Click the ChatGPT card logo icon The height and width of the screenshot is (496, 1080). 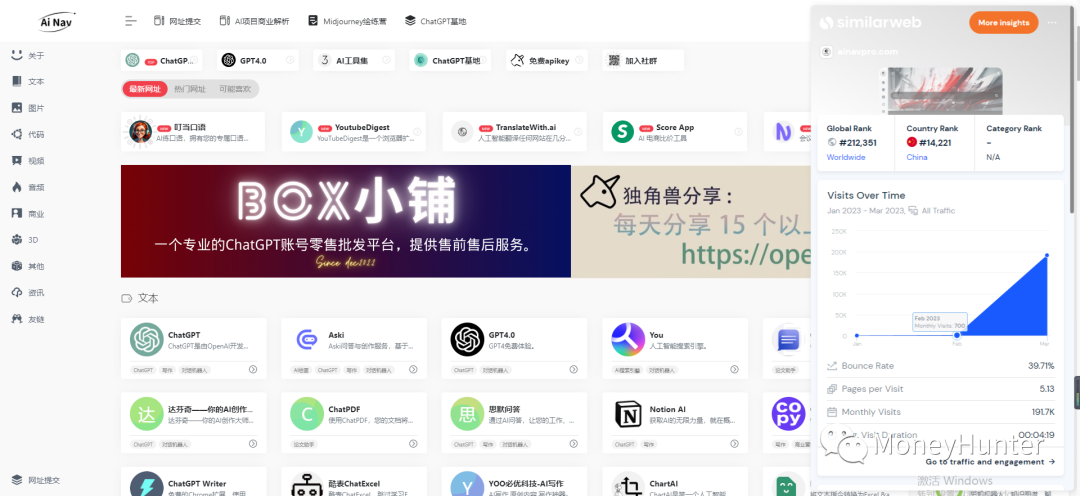pyautogui.click(x=147, y=340)
